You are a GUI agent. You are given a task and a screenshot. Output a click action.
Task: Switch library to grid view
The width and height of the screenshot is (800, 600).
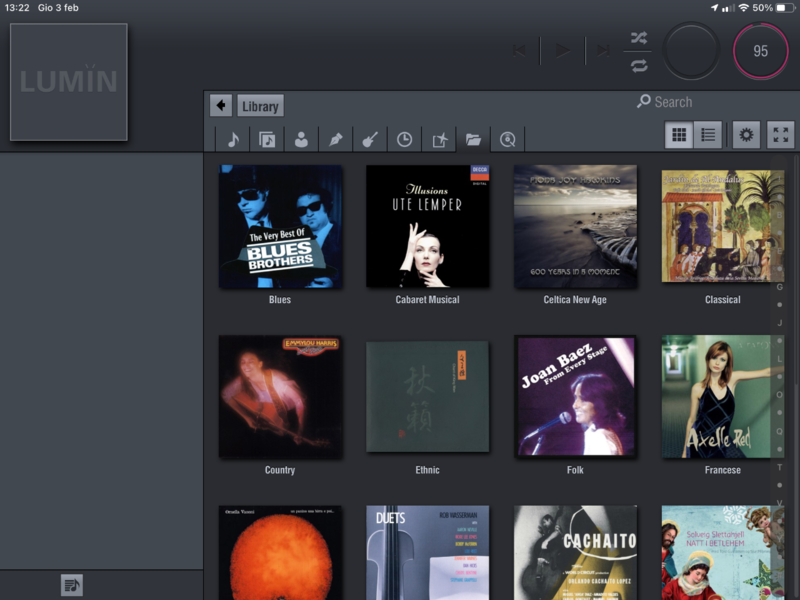pos(679,135)
